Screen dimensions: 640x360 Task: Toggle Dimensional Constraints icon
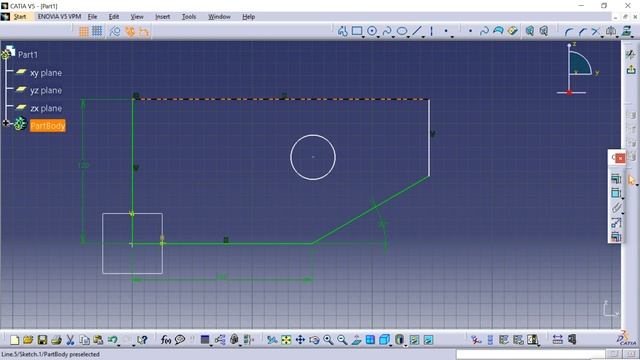(144, 31)
